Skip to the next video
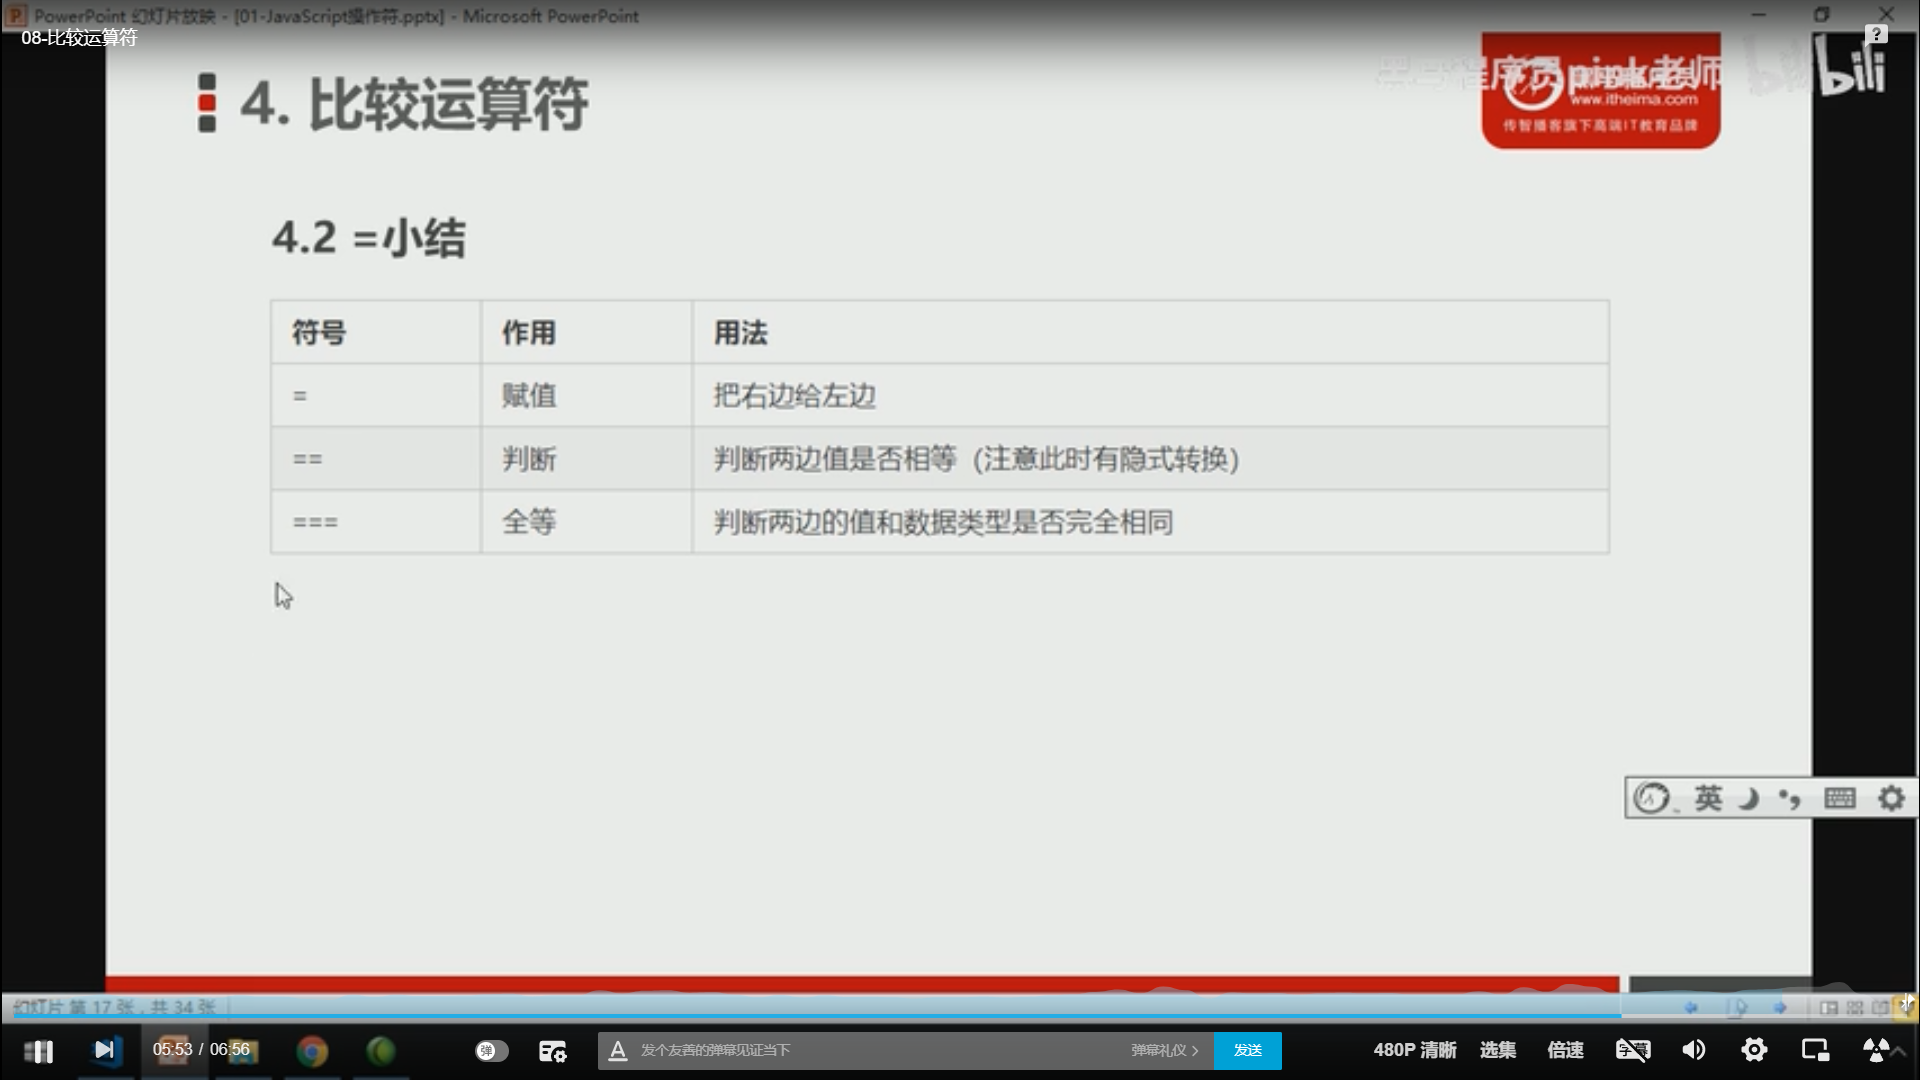This screenshot has width=1920, height=1080. tap(104, 1050)
